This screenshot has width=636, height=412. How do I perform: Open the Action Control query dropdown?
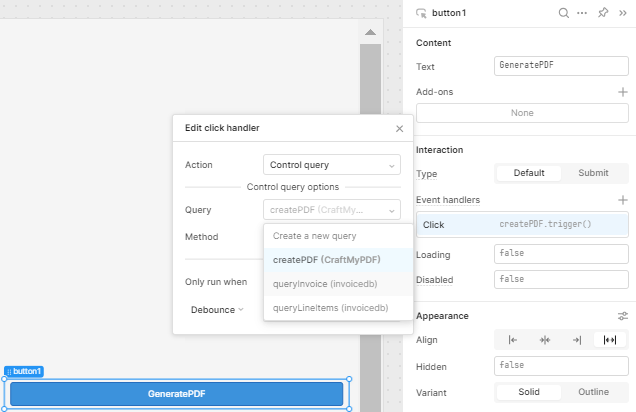point(332,165)
